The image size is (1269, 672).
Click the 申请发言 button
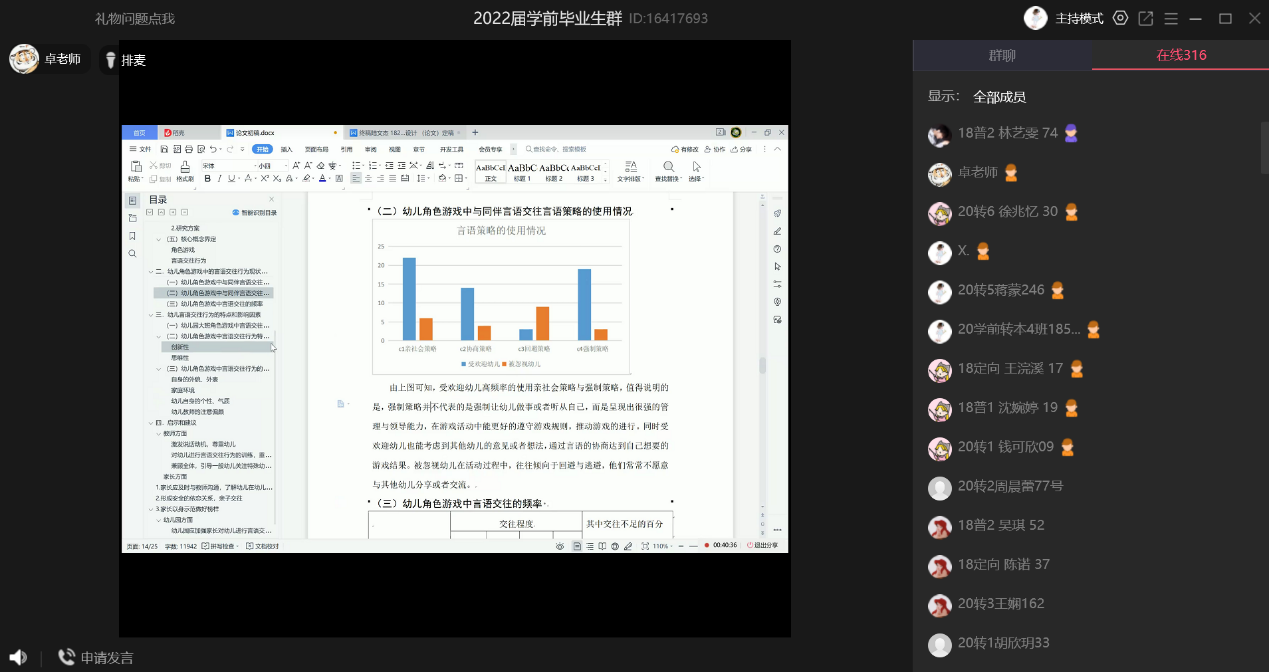(107, 657)
